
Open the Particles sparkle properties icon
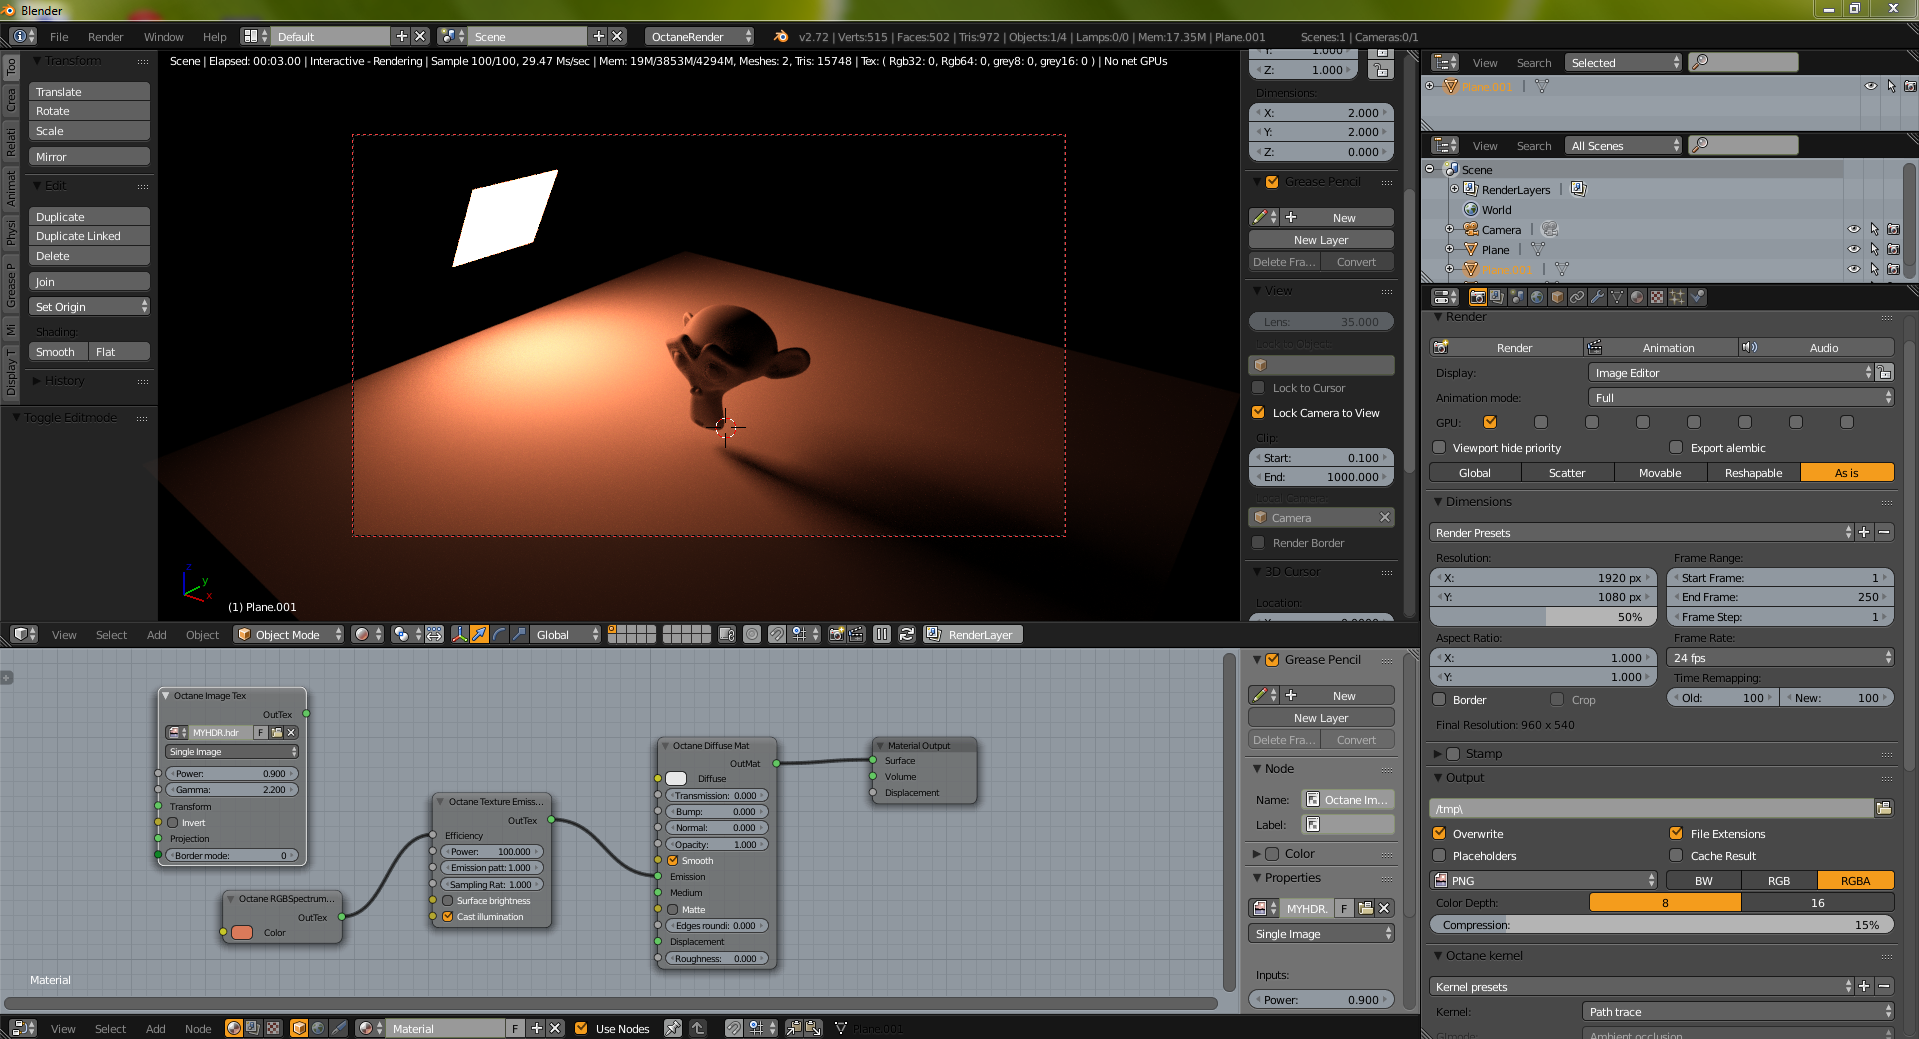[x=1677, y=297]
